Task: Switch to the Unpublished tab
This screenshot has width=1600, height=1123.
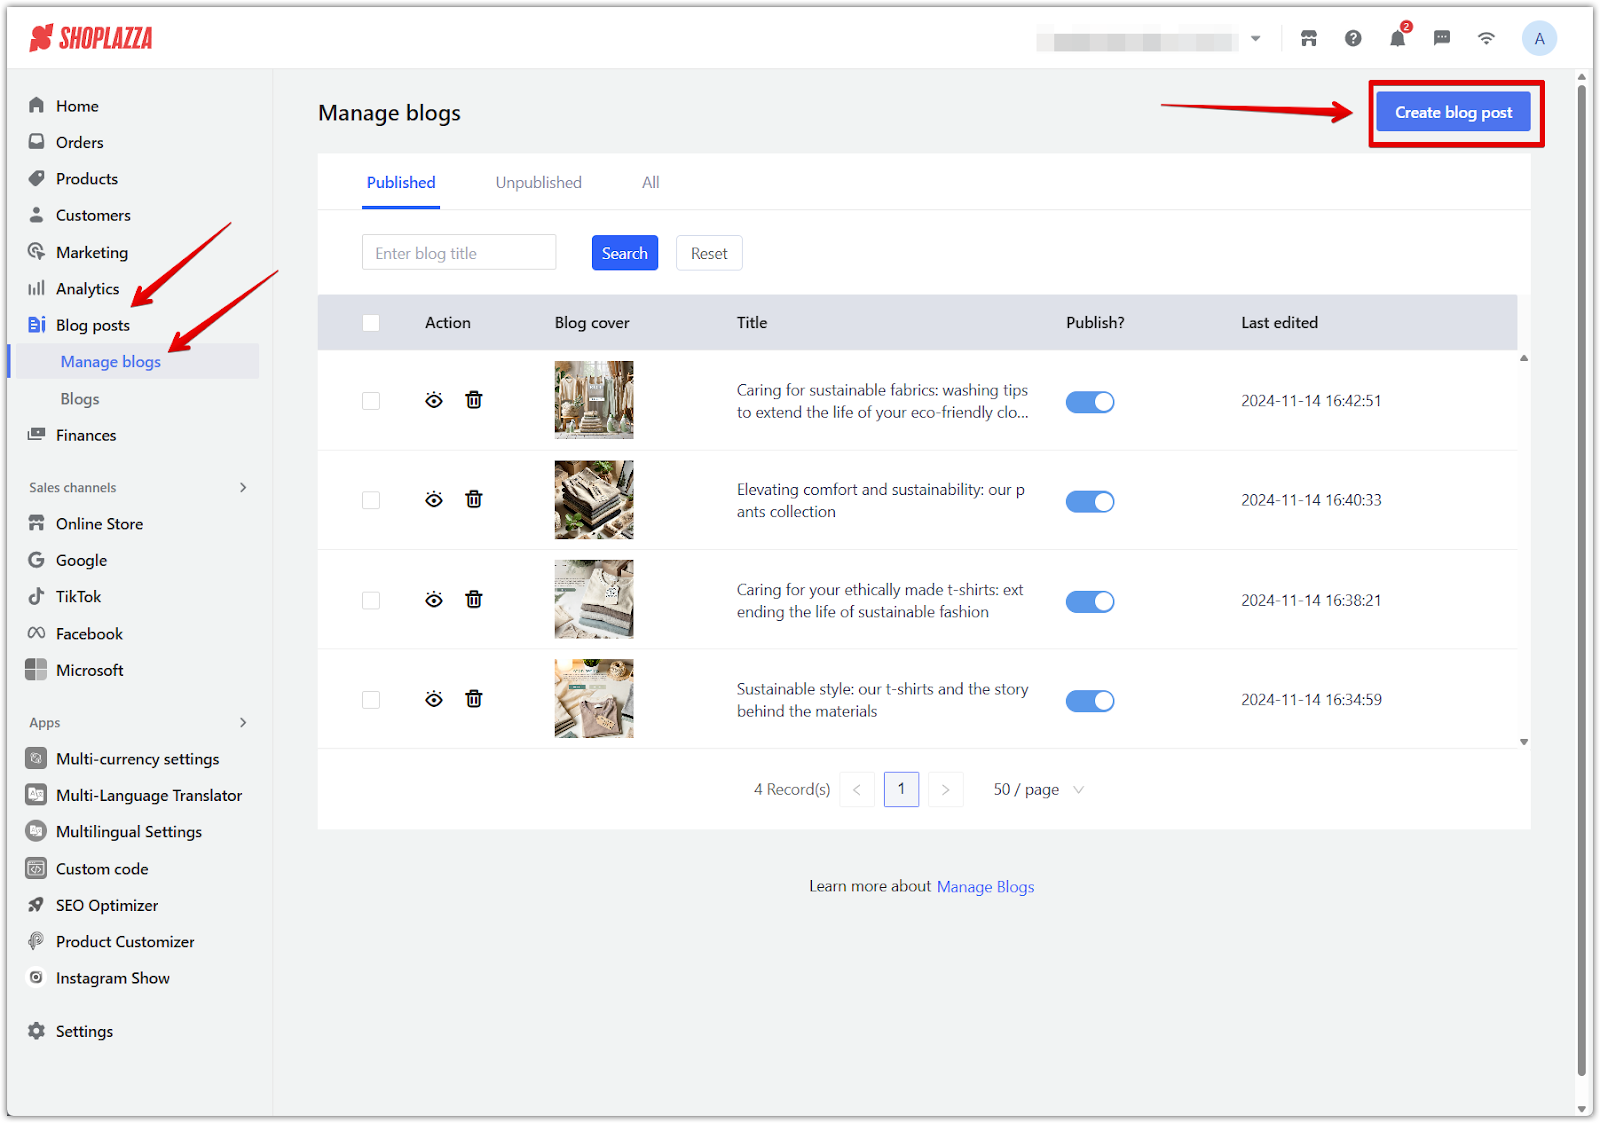Action: tap(539, 182)
